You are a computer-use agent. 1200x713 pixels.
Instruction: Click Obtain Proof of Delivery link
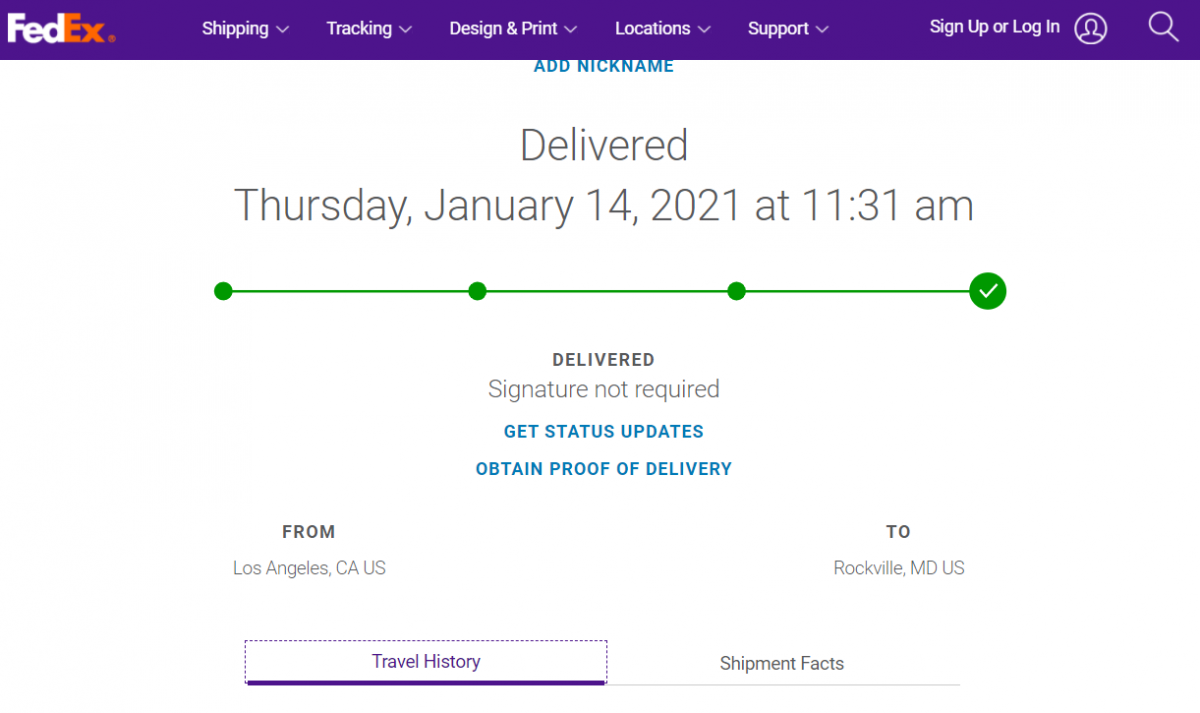[604, 469]
